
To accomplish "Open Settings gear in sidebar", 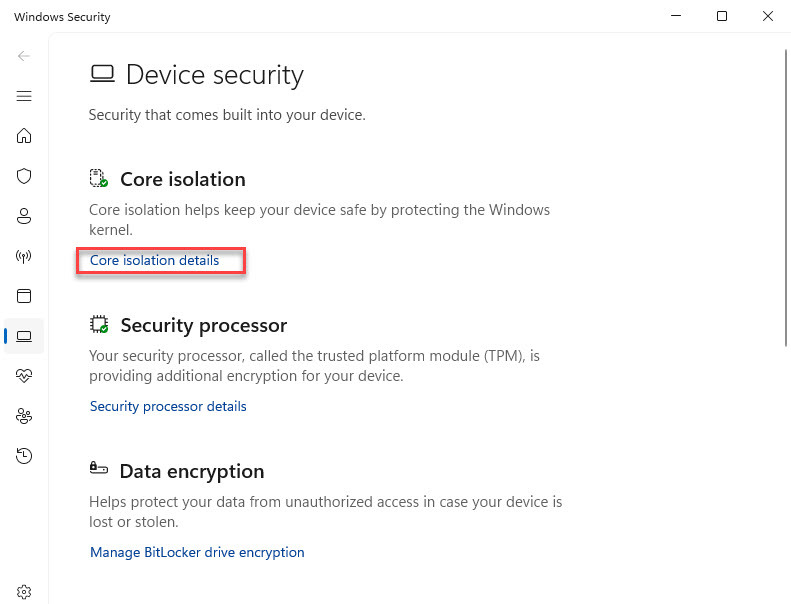I will coord(24,591).
